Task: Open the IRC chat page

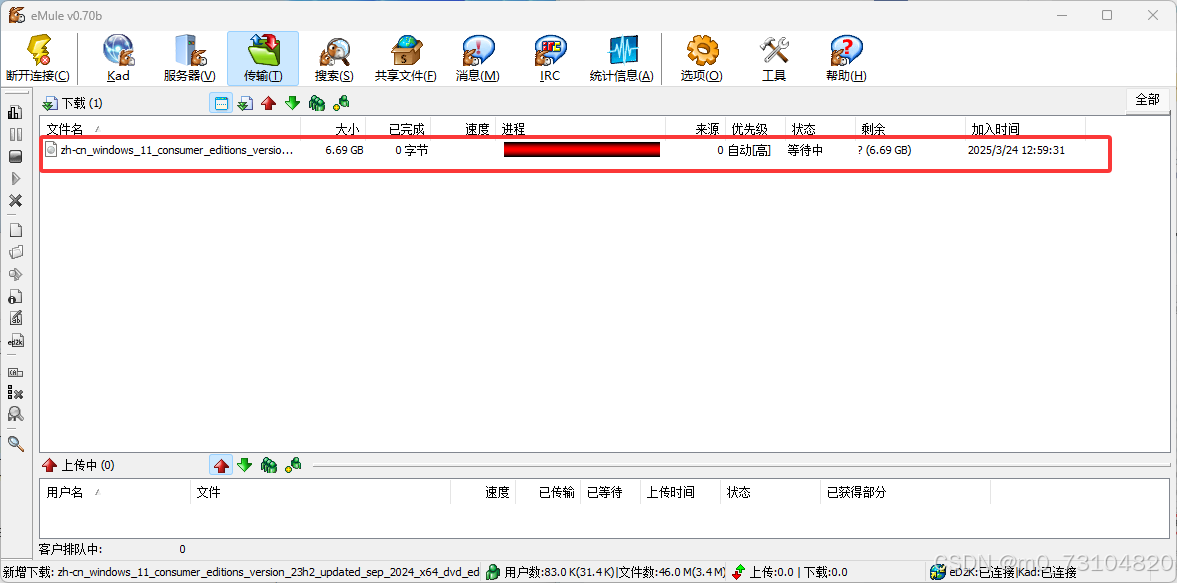Action: point(549,58)
